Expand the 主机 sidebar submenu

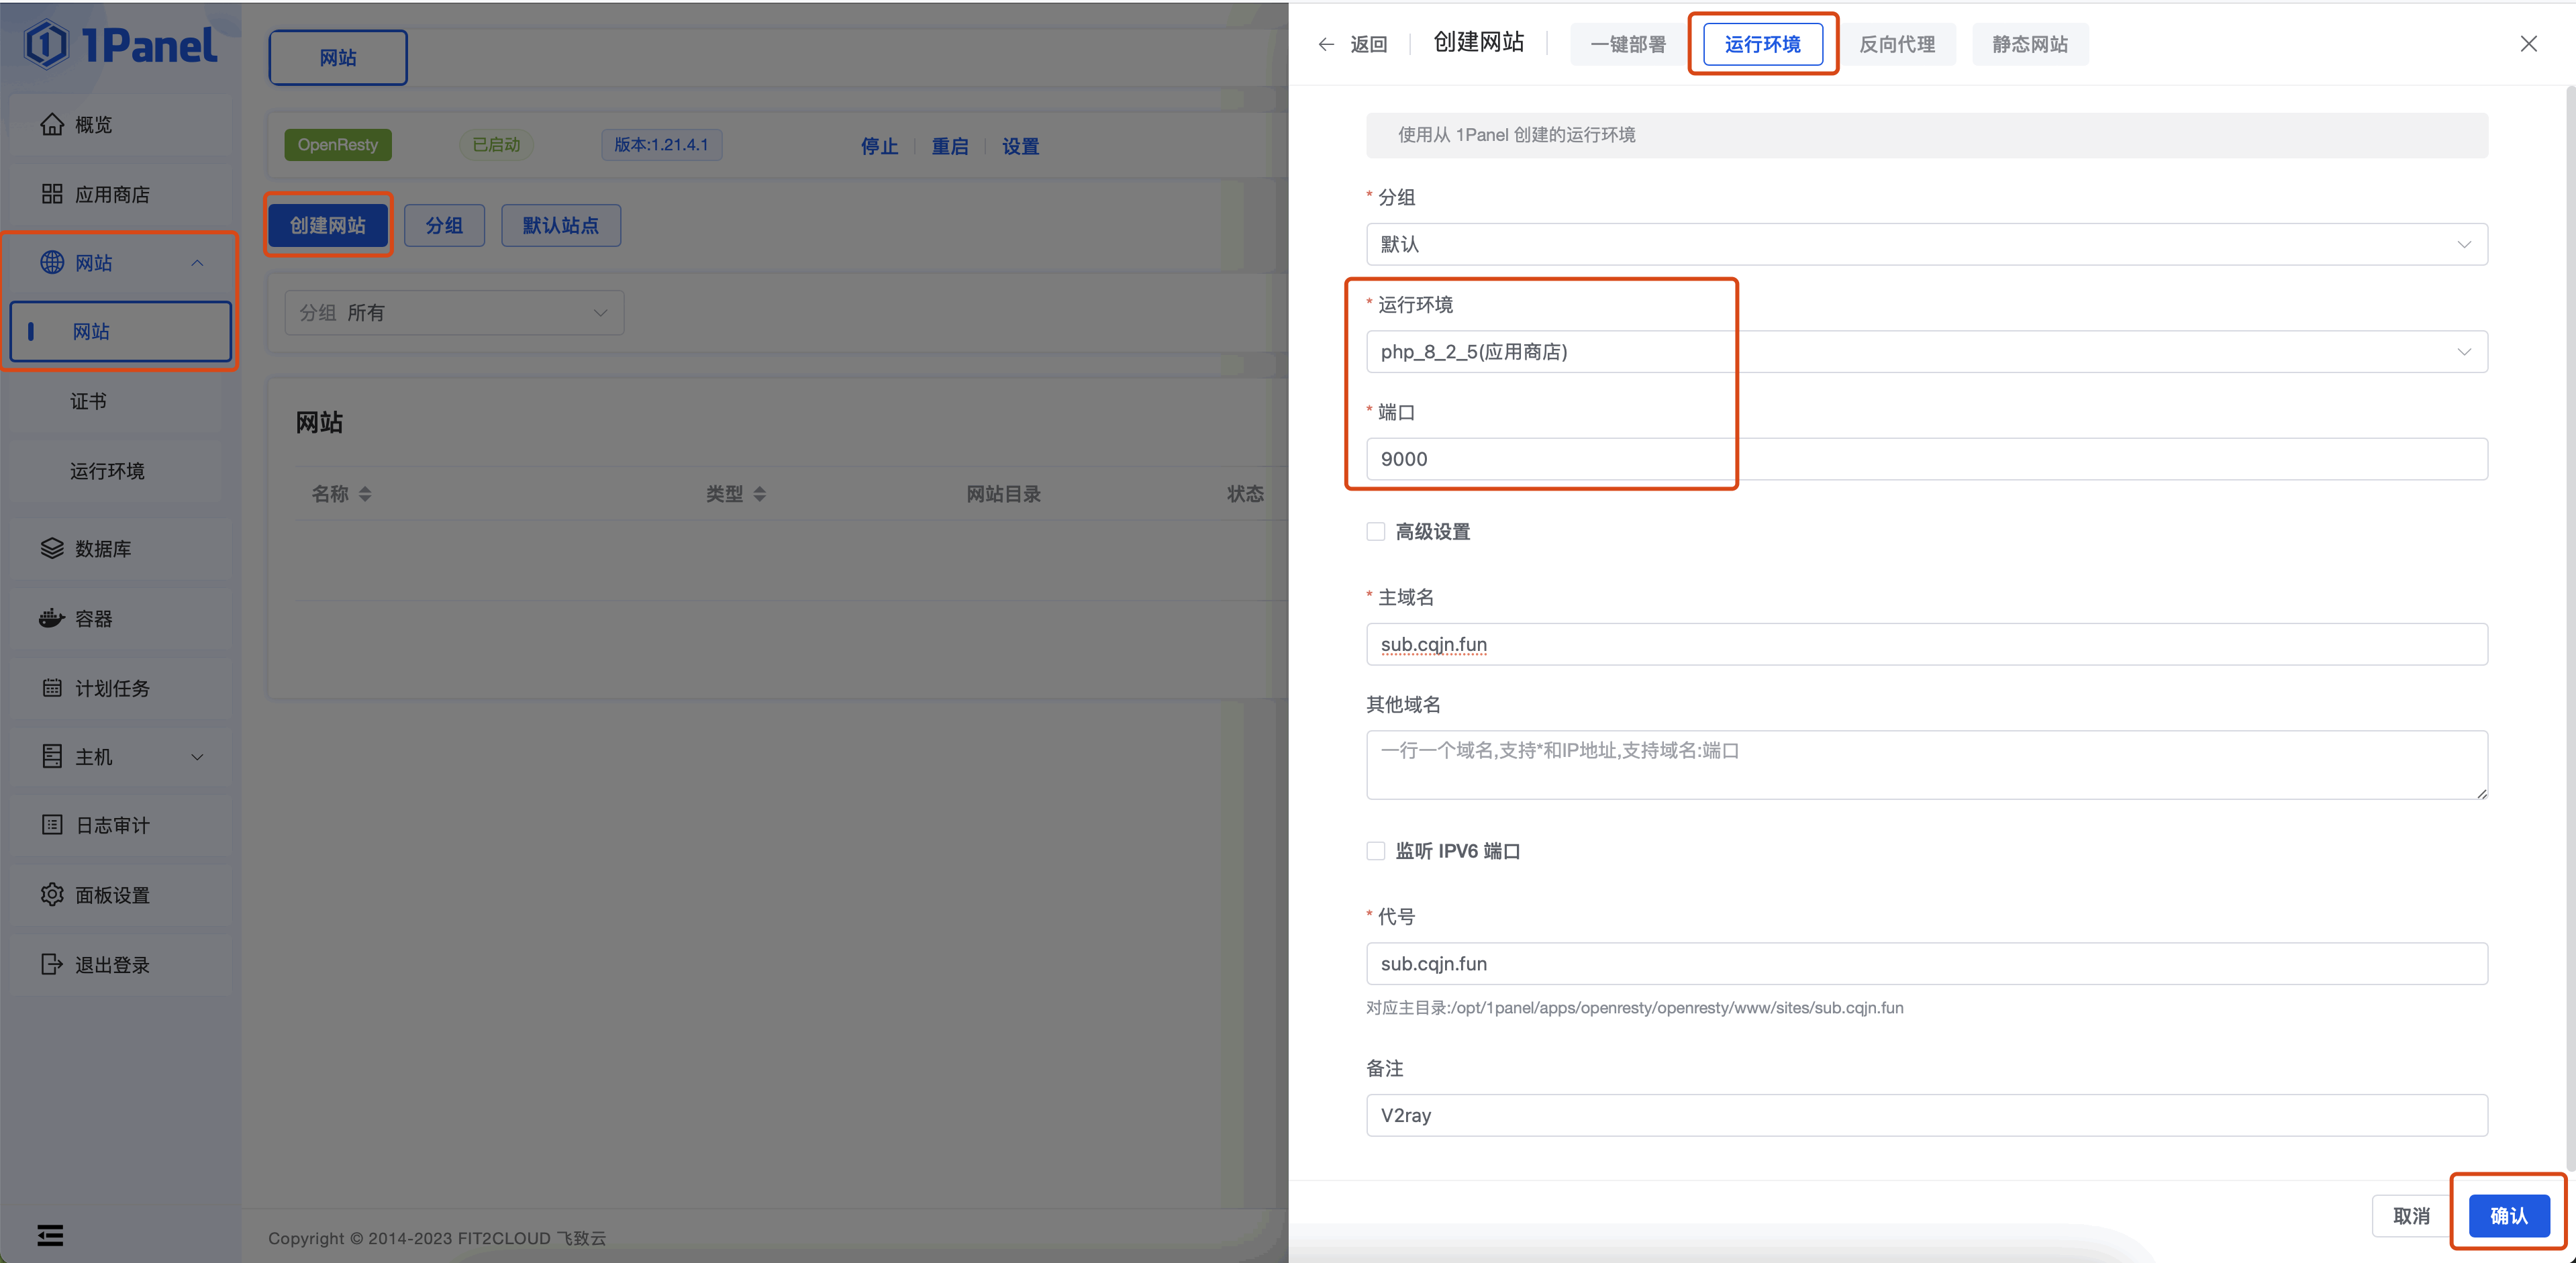coord(197,757)
